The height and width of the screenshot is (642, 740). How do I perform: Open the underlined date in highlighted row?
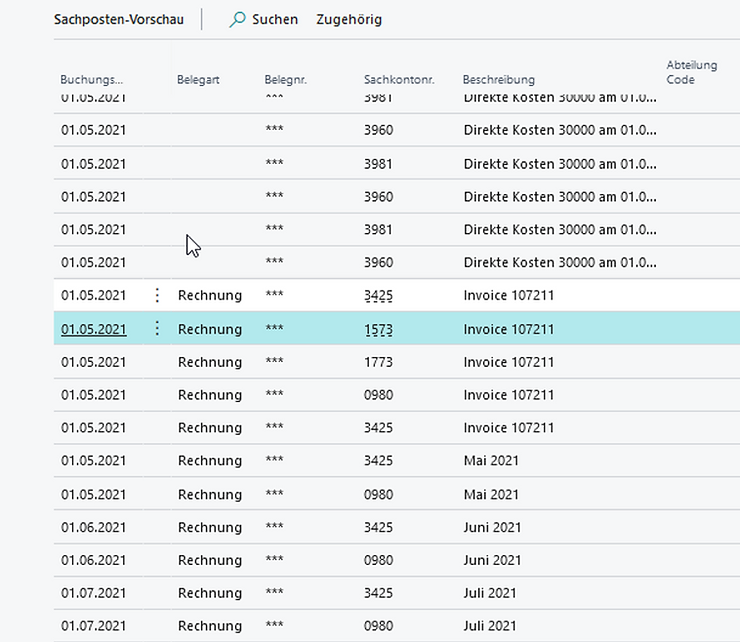(x=93, y=329)
